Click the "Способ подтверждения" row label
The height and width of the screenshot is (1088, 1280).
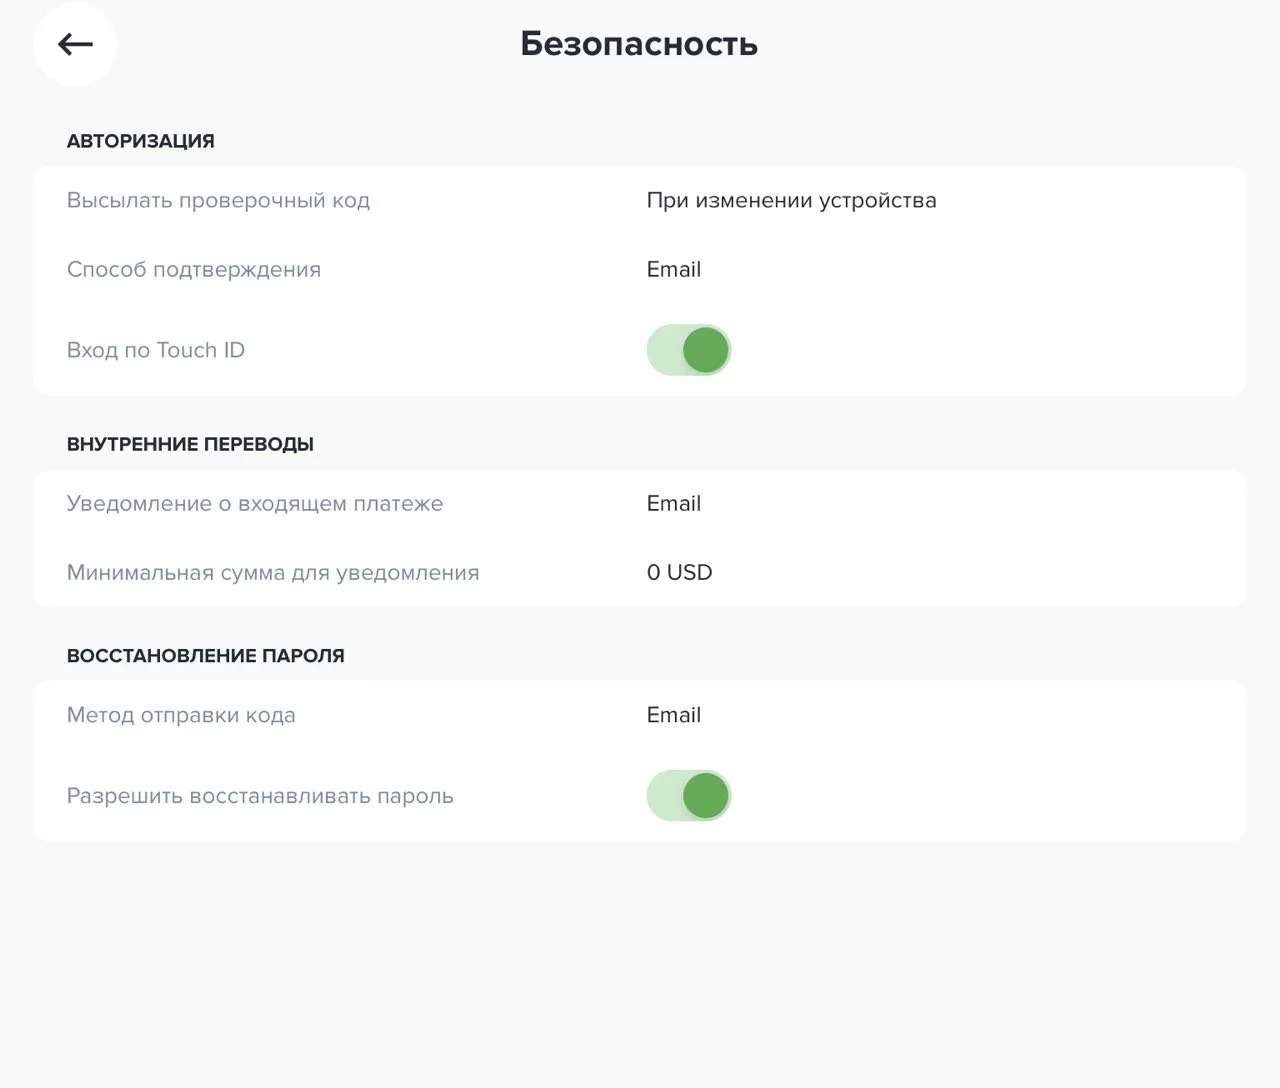(194, 269)
